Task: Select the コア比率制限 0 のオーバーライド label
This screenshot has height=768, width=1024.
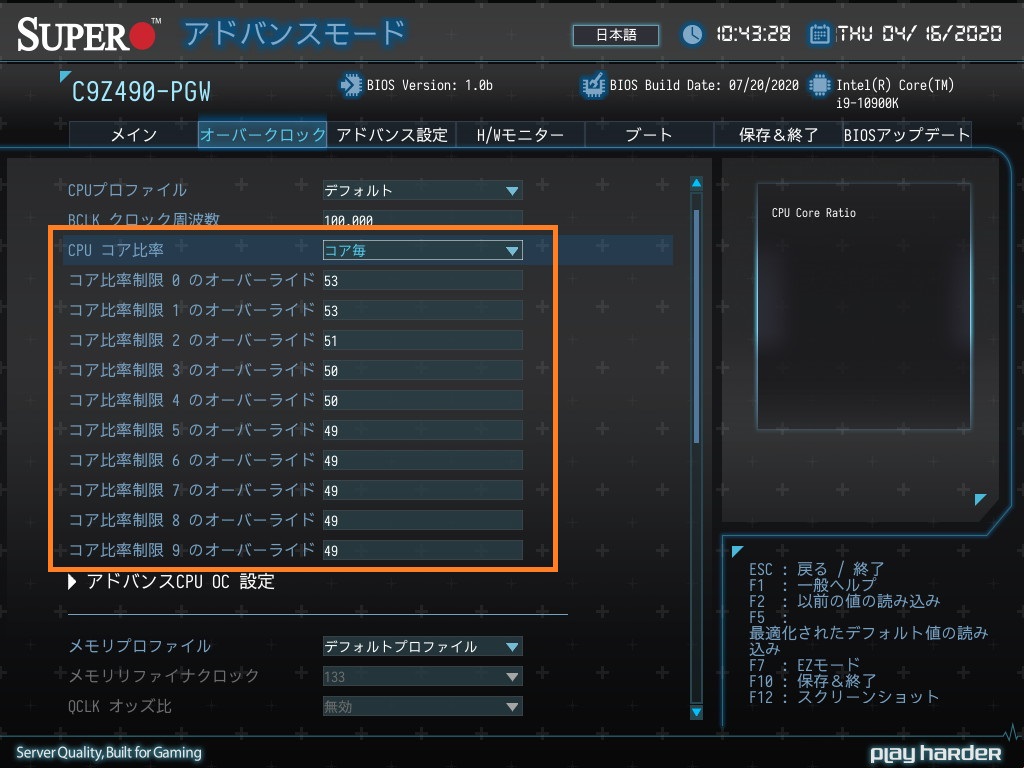Action: pyautogui.click(x=191, y=280)
